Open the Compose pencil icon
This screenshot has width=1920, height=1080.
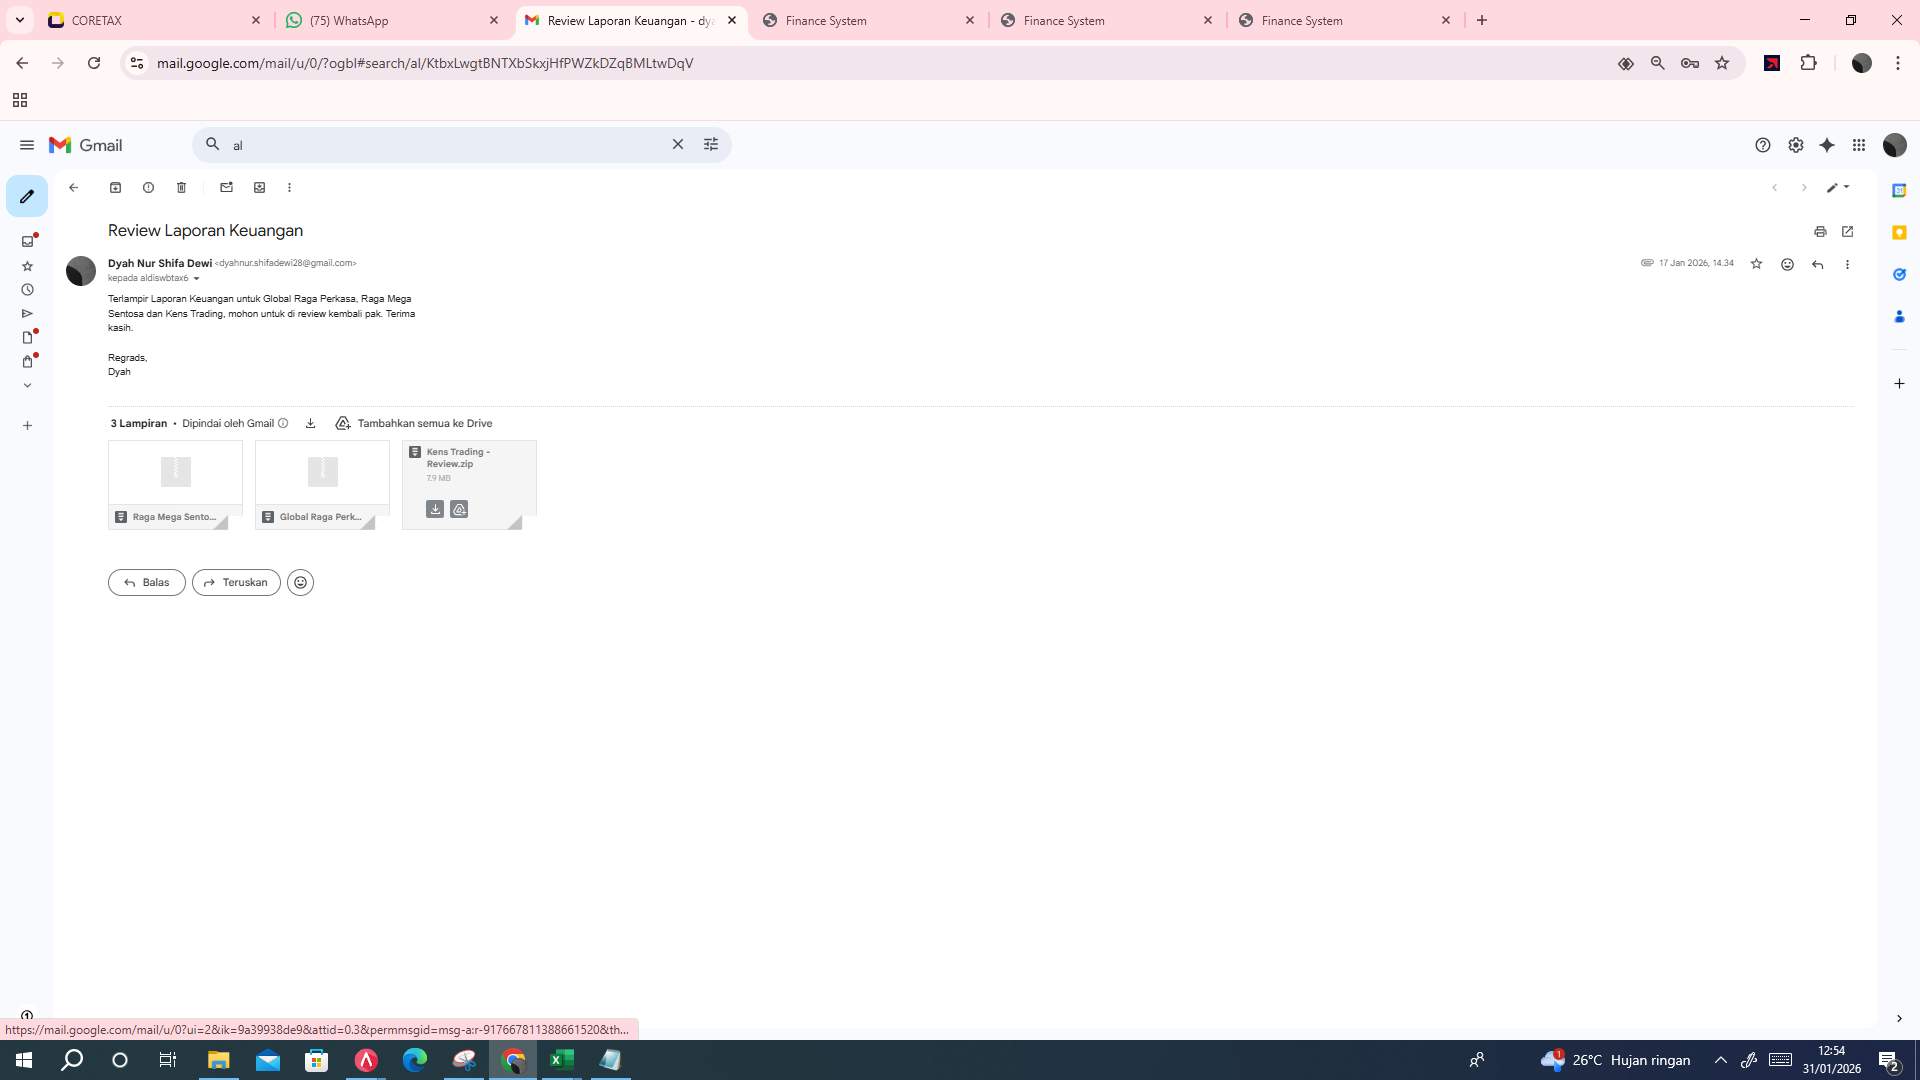[x=27, y=196]
